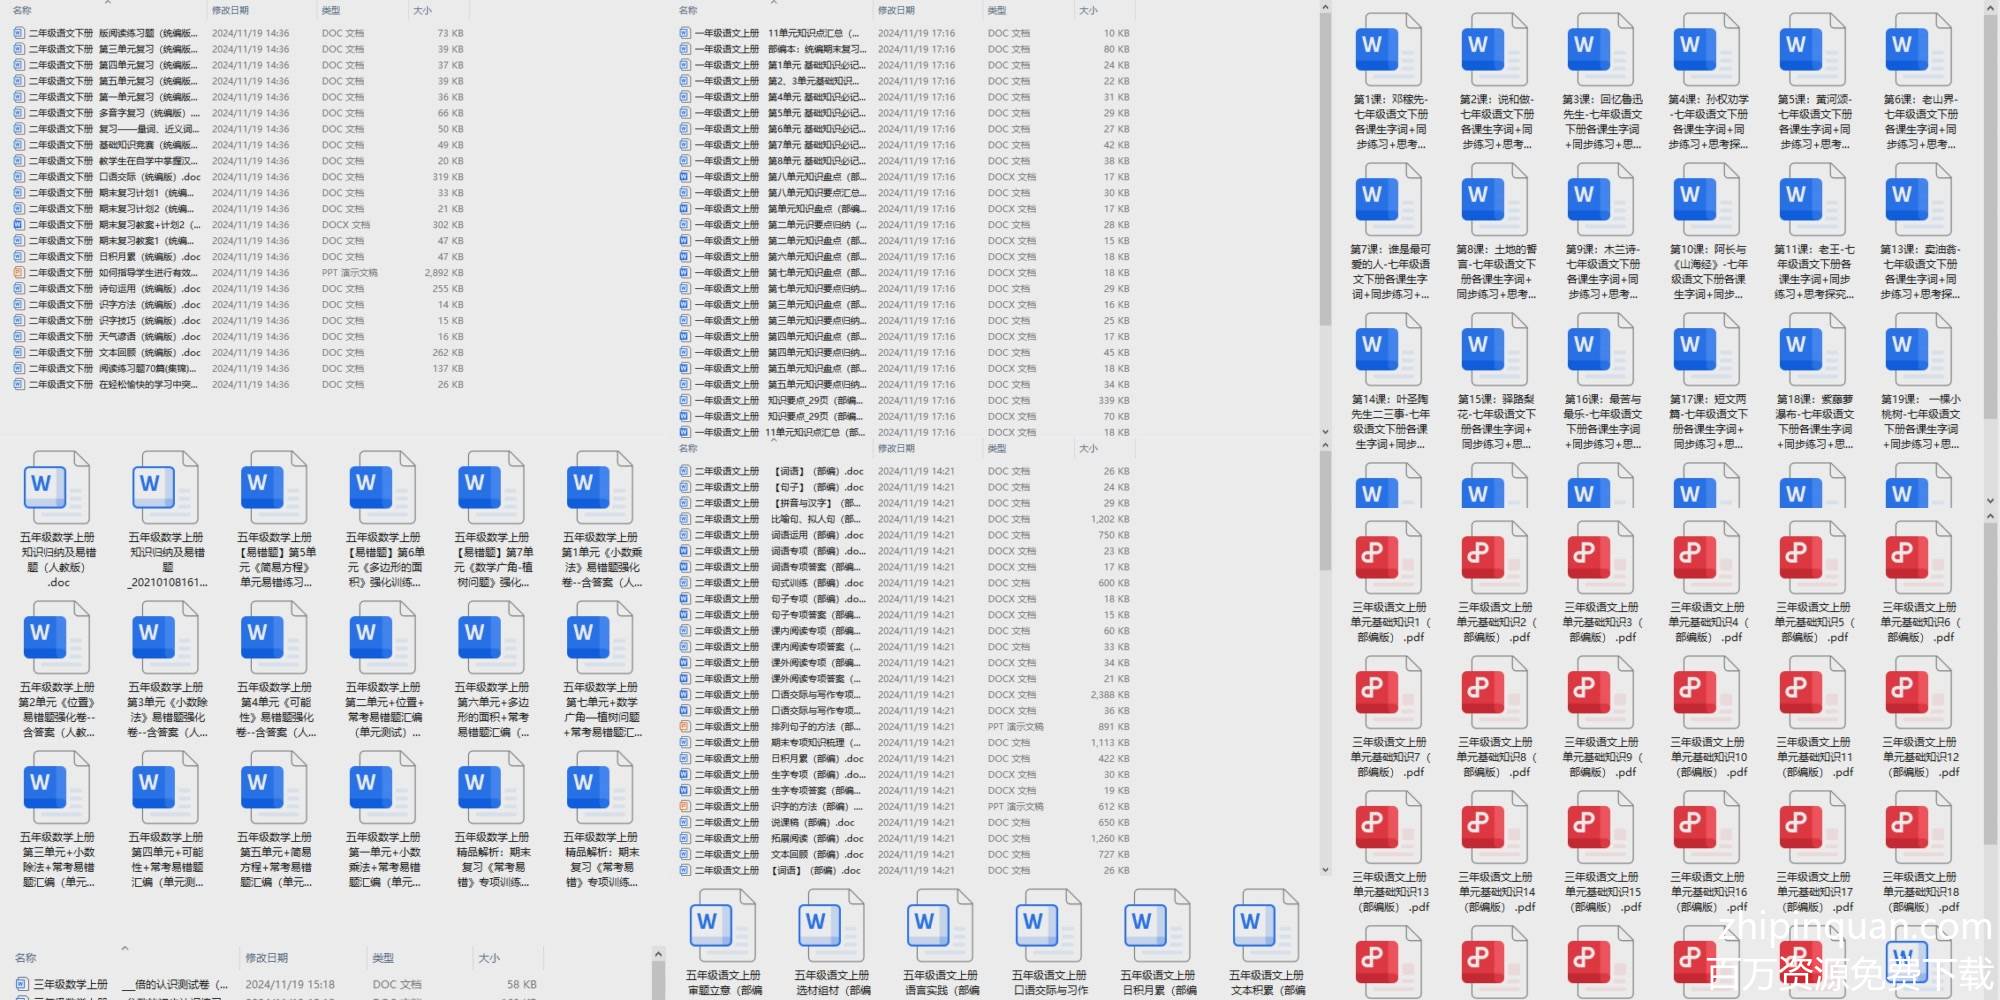This screenshot has height=1000, width=2000.
Task: Sort 二年级语文下册 list by 修改日期 column header
Action: tap(230, 10)
